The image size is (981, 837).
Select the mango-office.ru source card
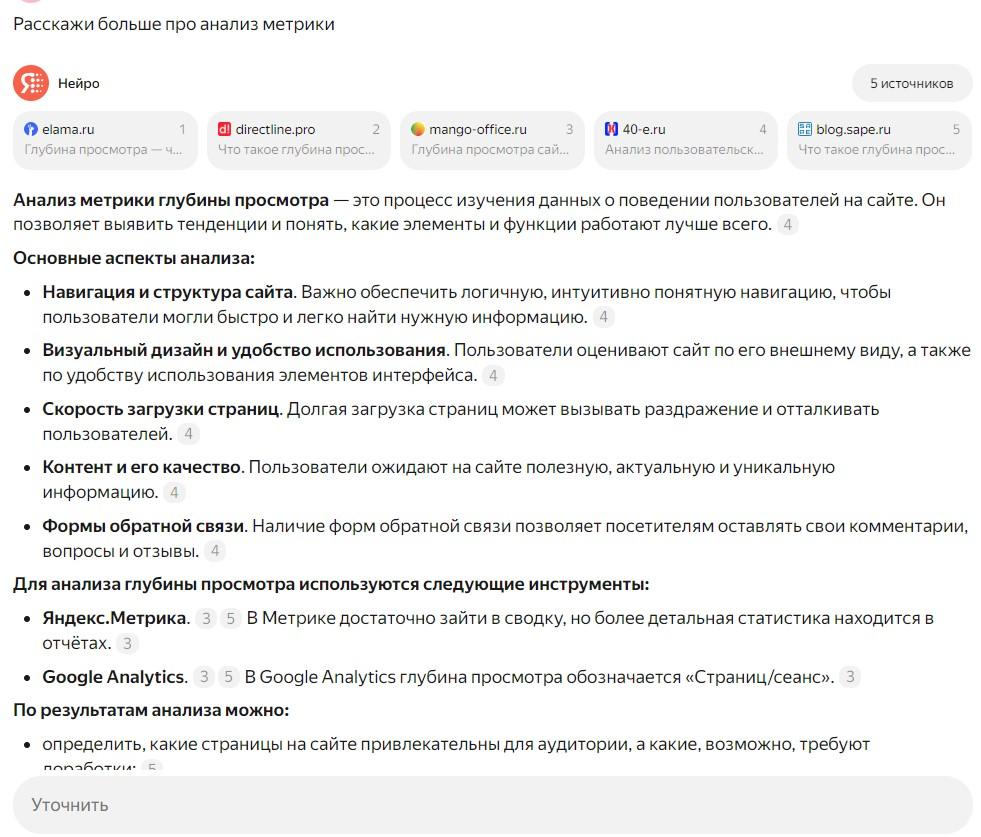point(490,140)
